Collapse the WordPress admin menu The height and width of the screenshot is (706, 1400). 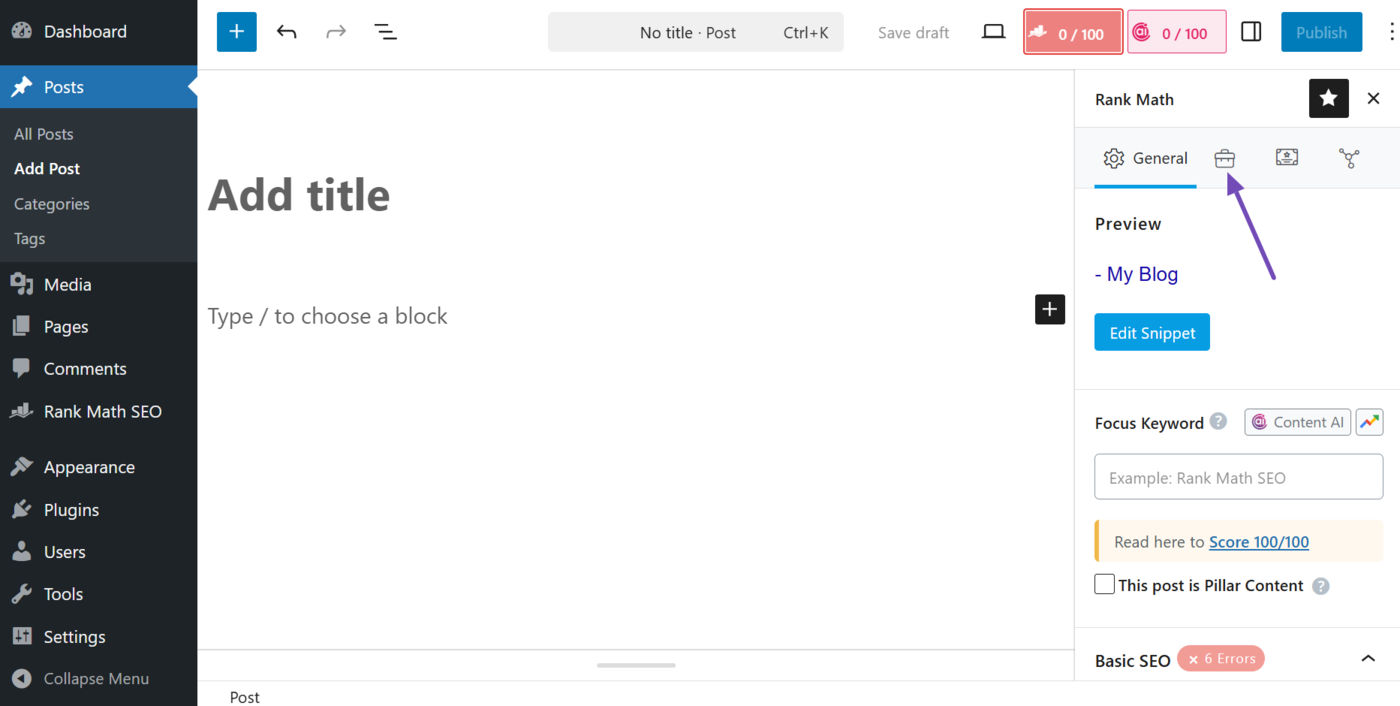point(96,678)
